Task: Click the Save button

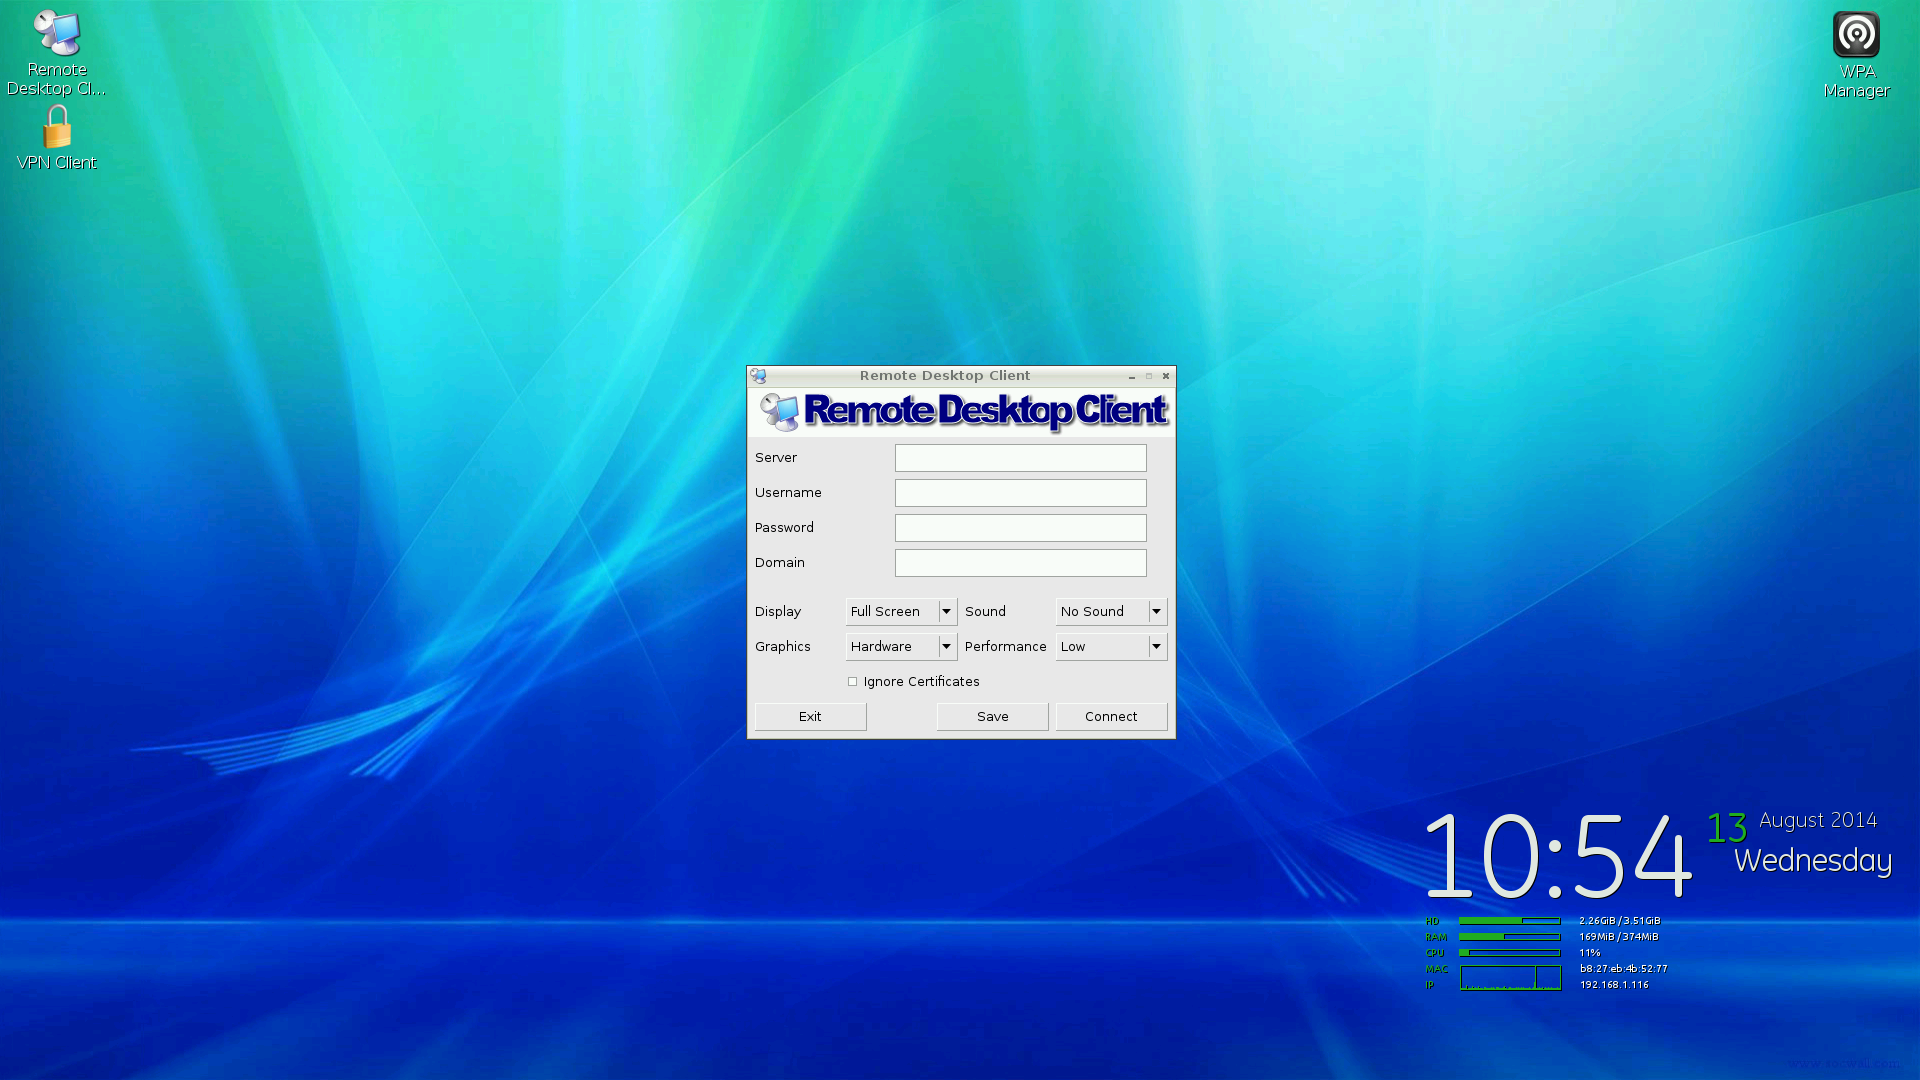Action: click(x=992, y=717)
